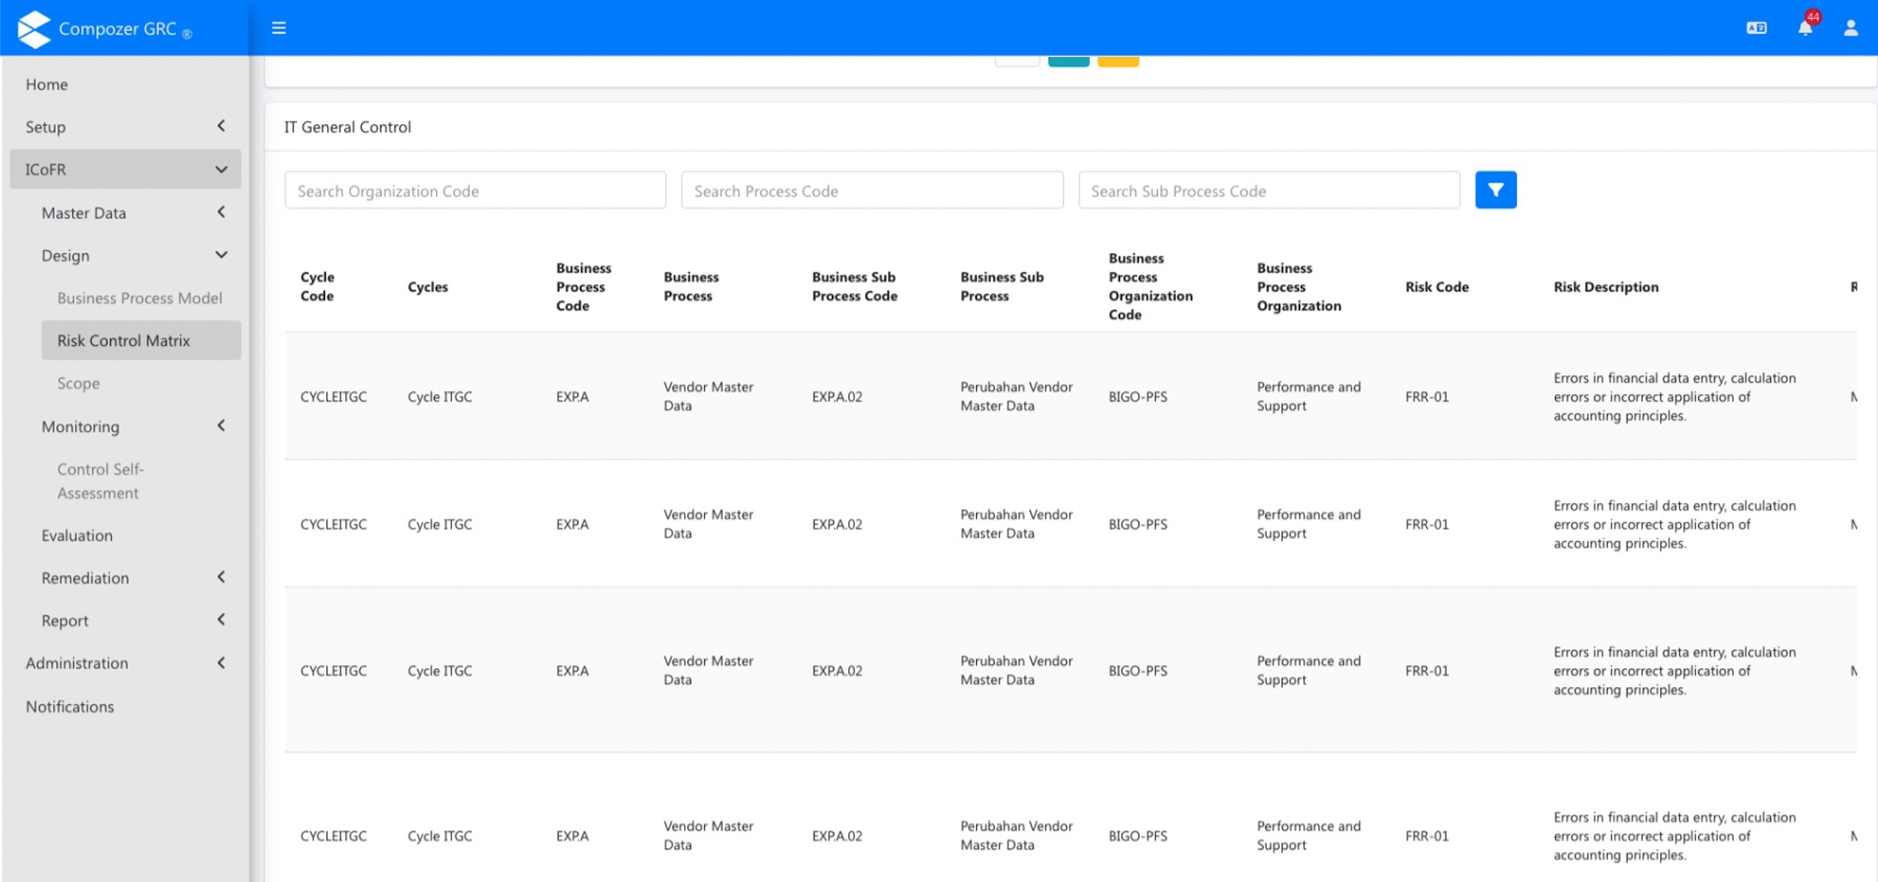
Task: Click the Risk Code column header
Action: tap(1436, 287)
